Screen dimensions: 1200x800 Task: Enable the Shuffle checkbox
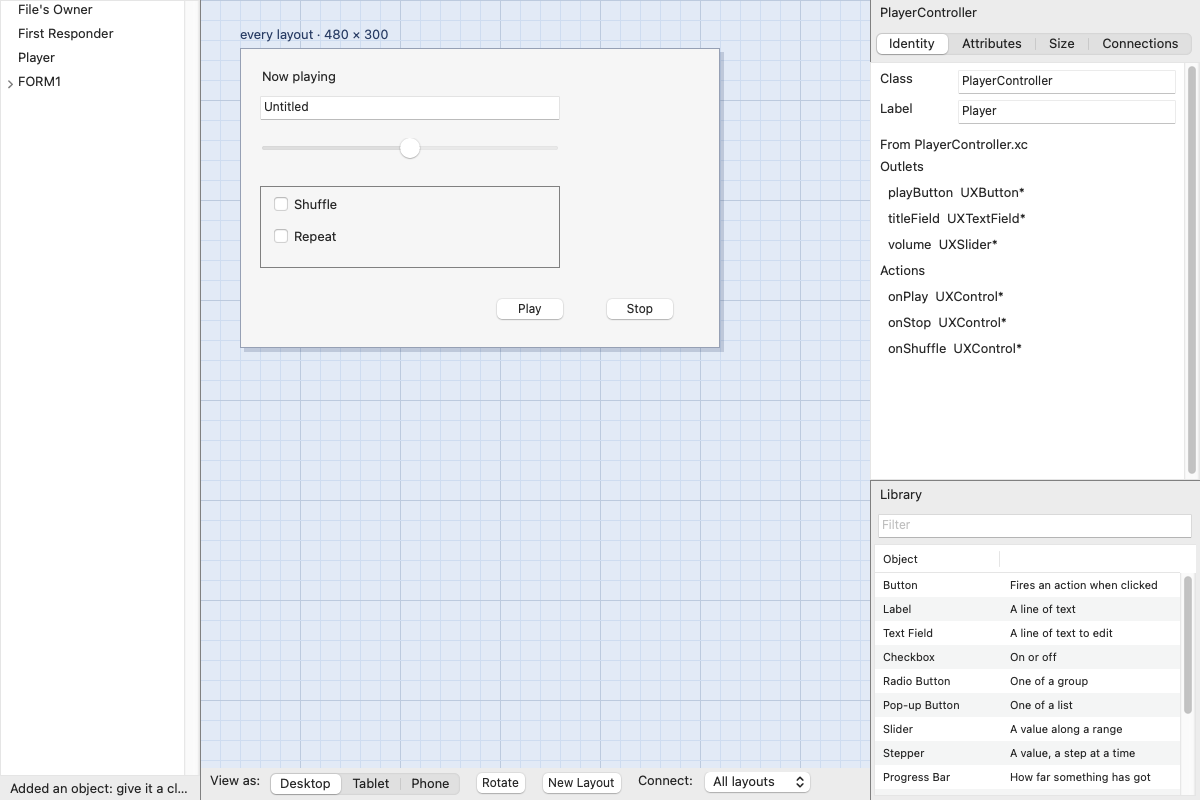(x=281, y=204)
